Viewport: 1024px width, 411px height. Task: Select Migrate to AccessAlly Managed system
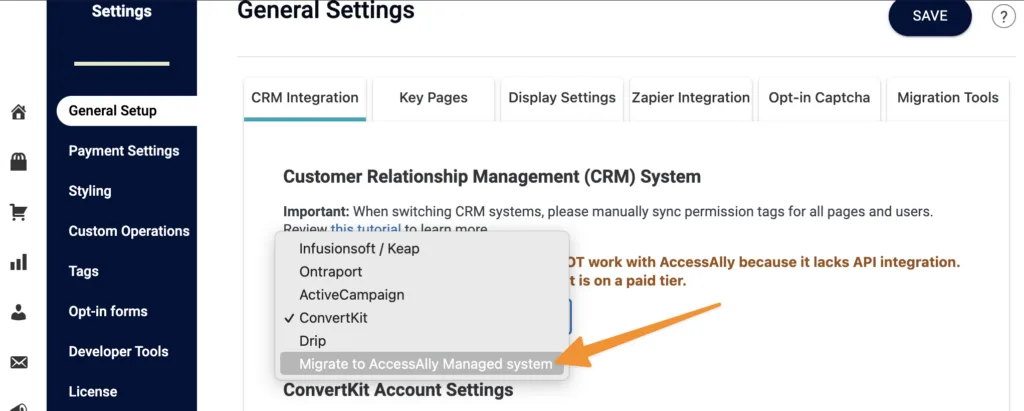point(421,364)
